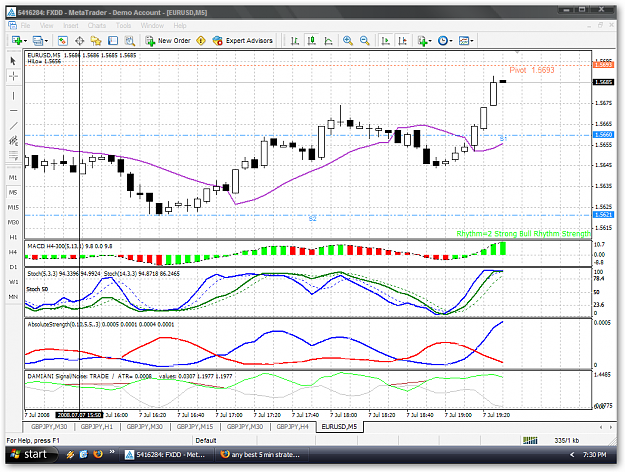The image size is (625, 472).
Task: Open the Navigator folder-star icon
Action: tap(96, 41)
